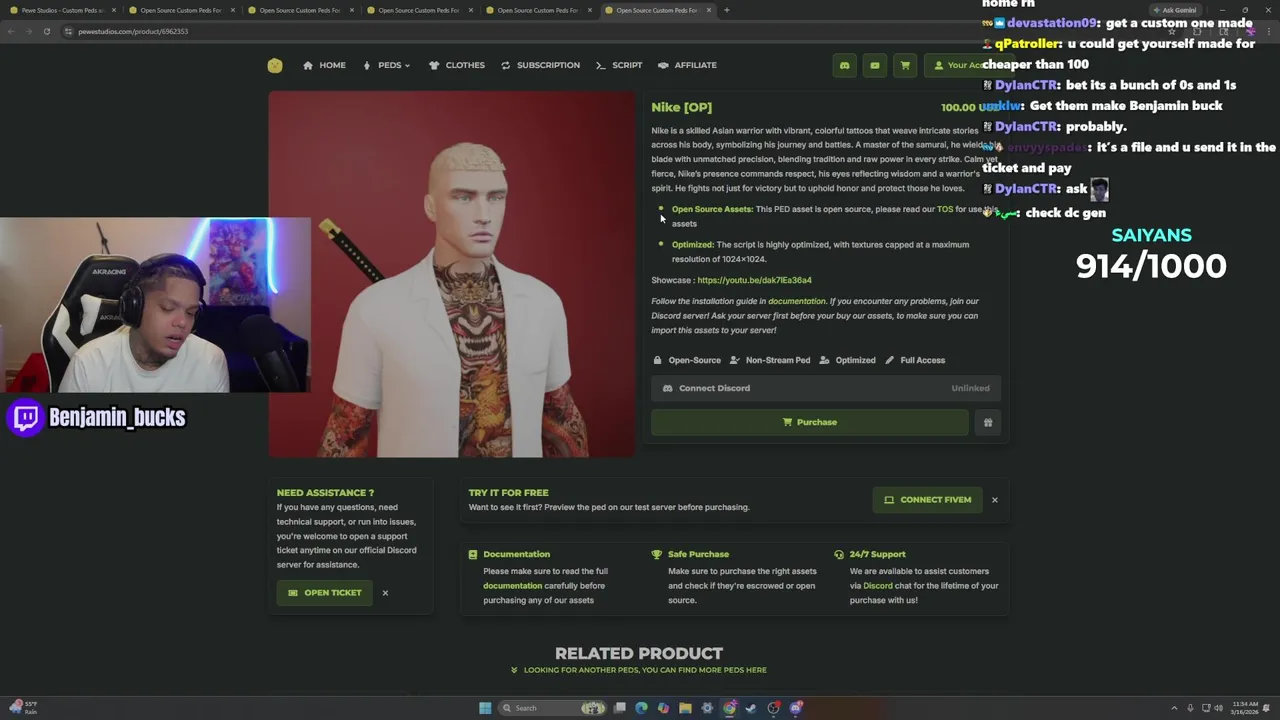Expand the PEDS dropdown menu

(x=386, y=65)
